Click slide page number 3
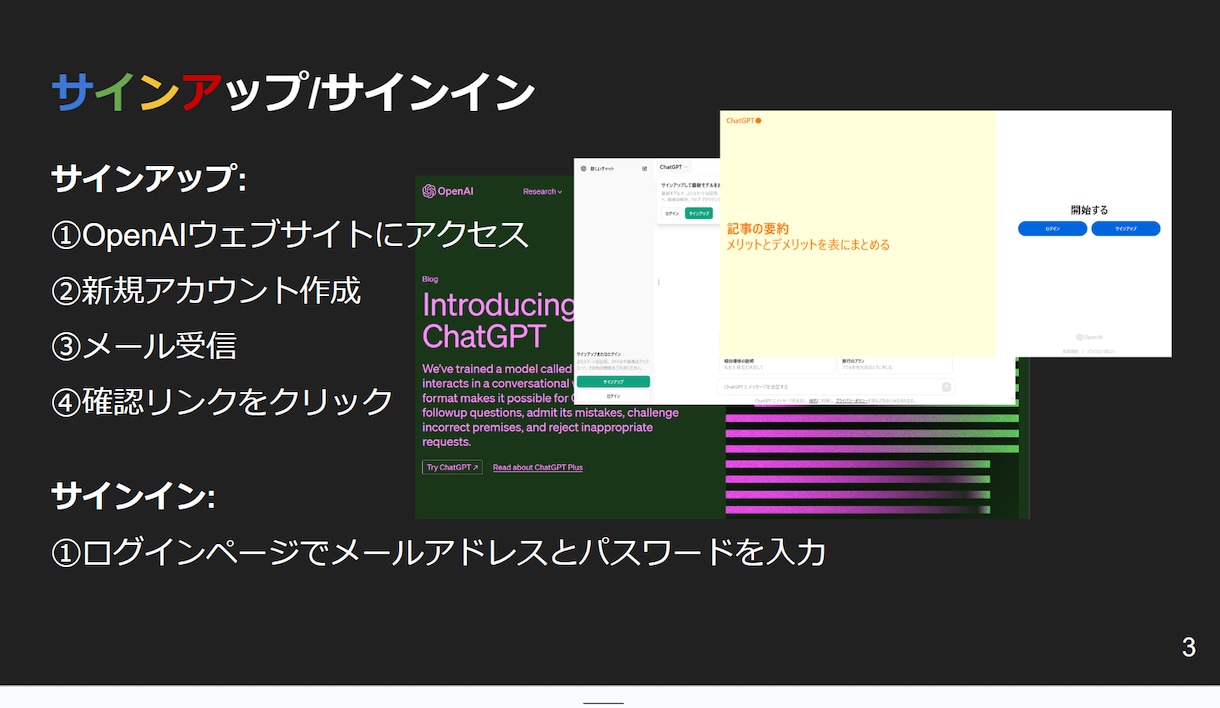This screenshot has width=1220, height=708. coord(1188,647)
